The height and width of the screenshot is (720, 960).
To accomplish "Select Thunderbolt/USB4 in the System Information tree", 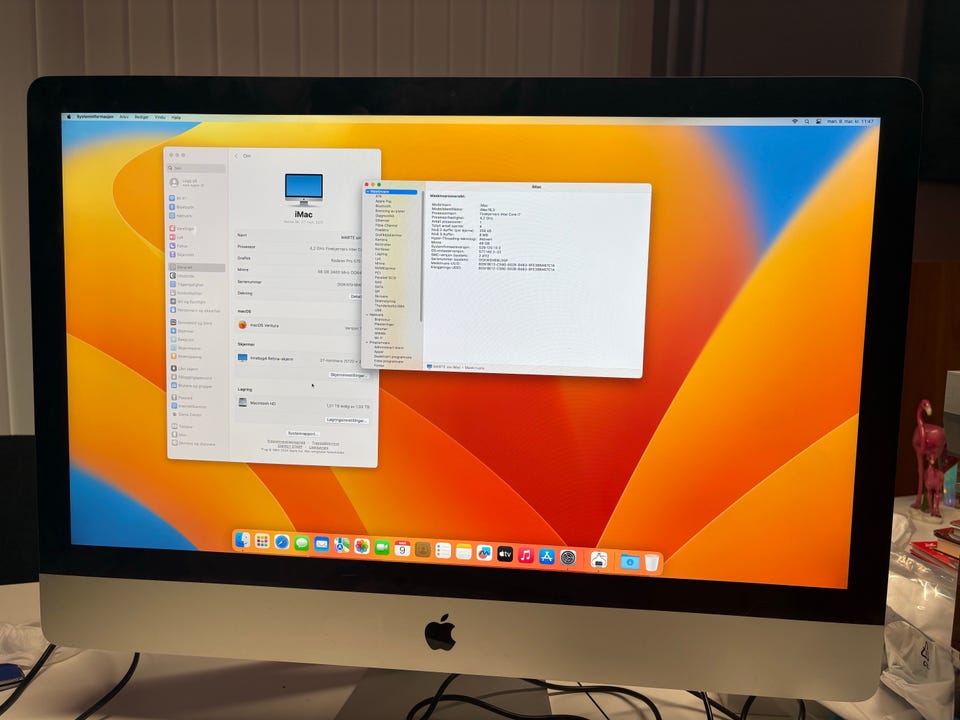I will point(389,306).
